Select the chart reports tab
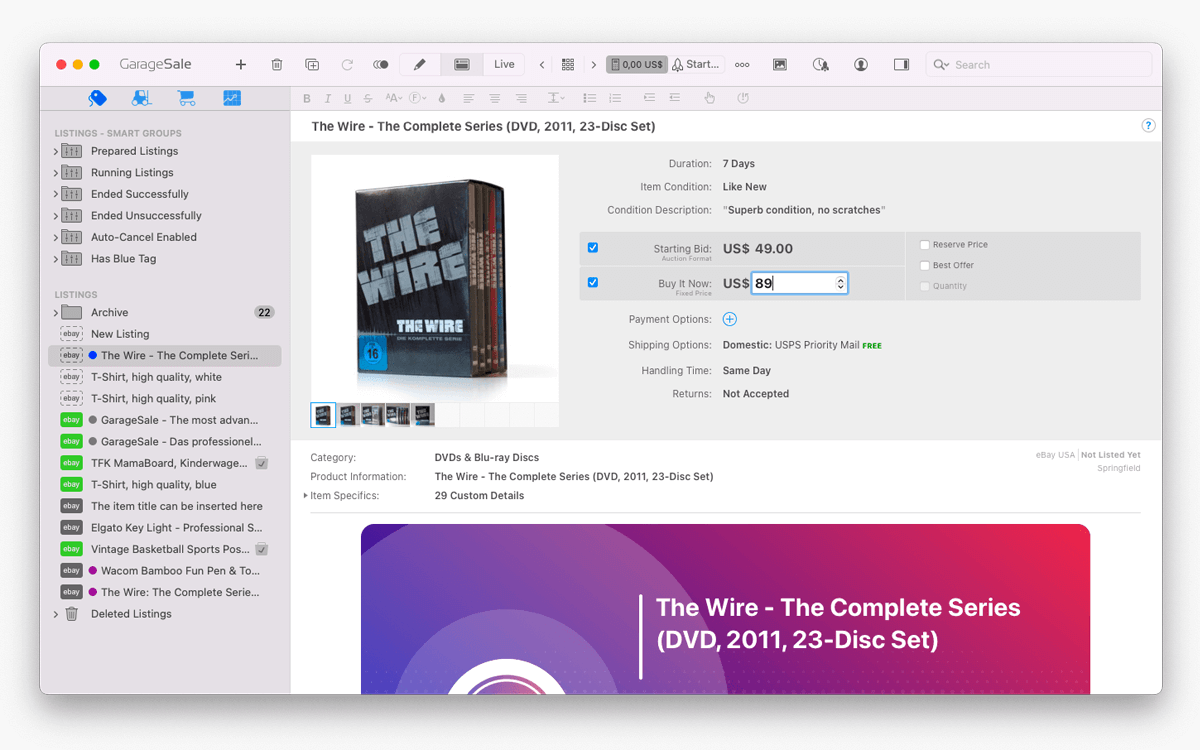Image resolution: width=1200 pixels, height=750 pixels. point(231,98)
